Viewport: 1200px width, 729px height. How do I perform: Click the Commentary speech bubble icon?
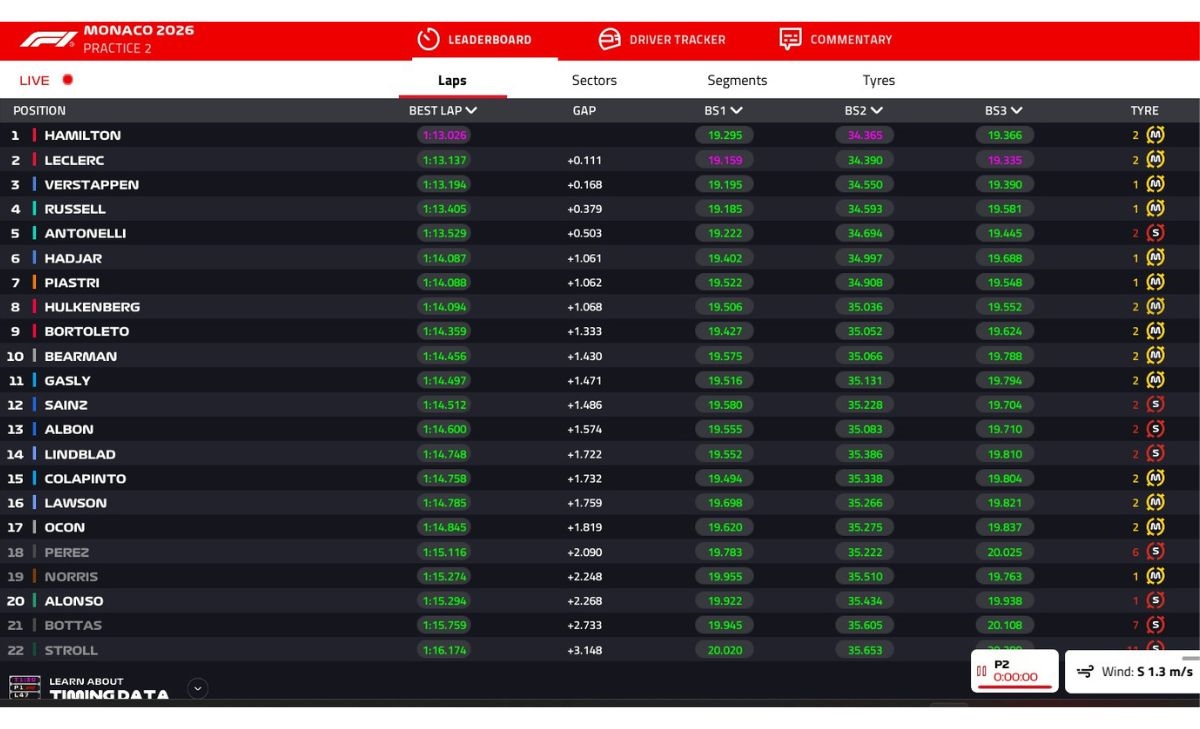(x=790, y=39)
